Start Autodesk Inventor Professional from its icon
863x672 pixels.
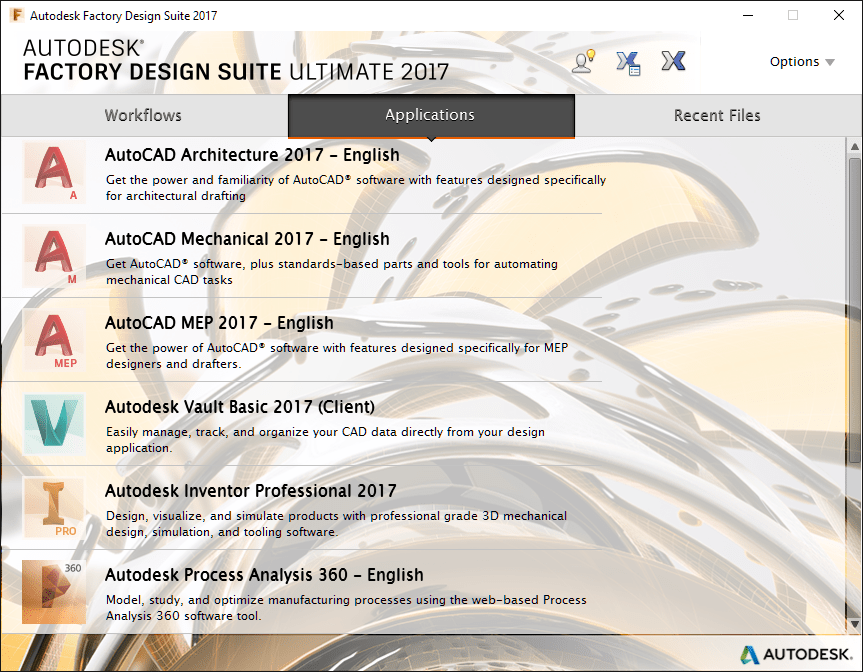click(x=52, y=508)
